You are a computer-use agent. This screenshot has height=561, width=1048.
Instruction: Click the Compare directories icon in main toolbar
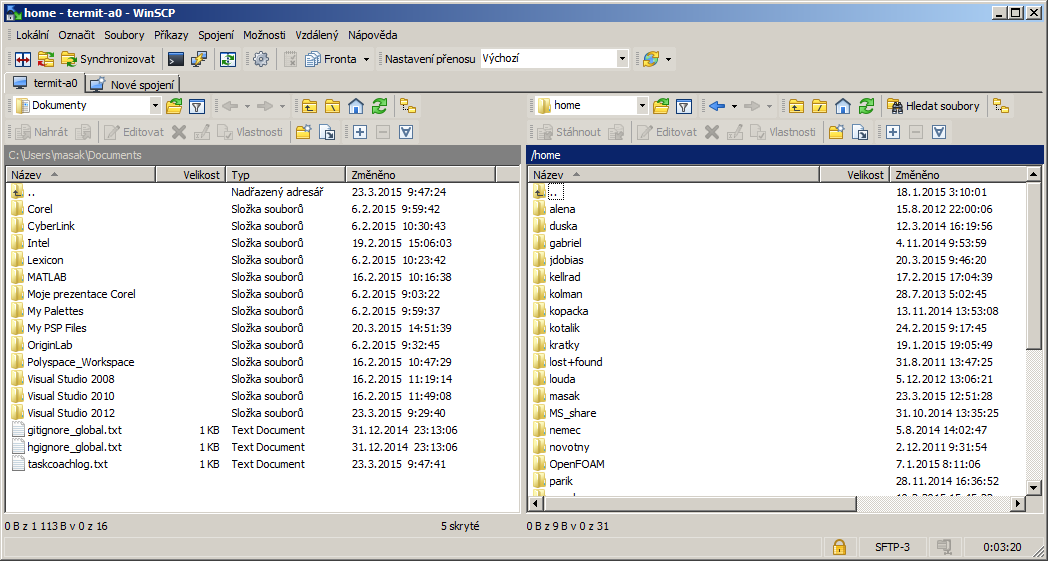pos(22,59)
